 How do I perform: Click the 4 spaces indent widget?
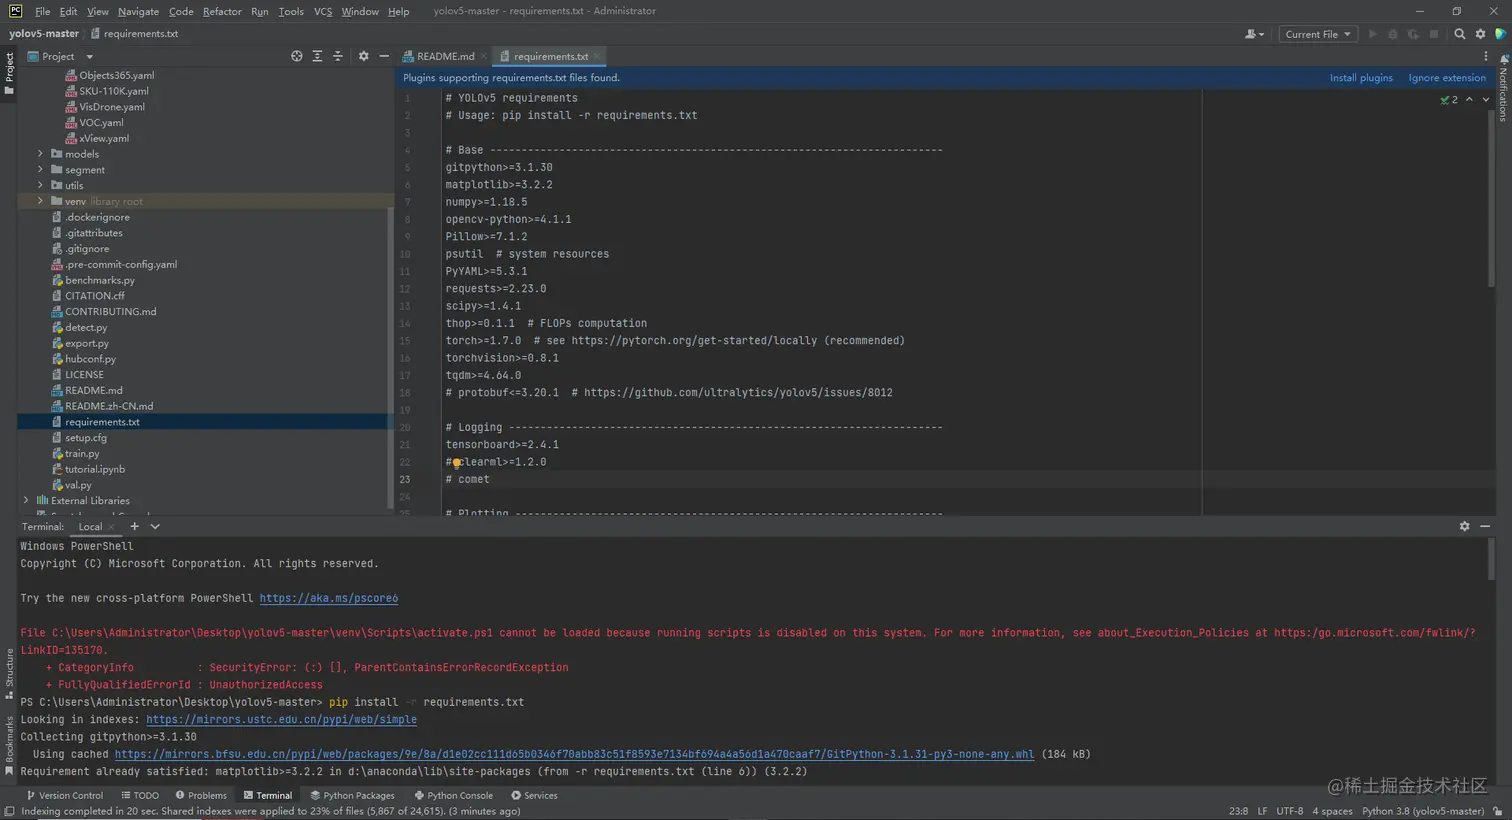(x=1332, y=811)
